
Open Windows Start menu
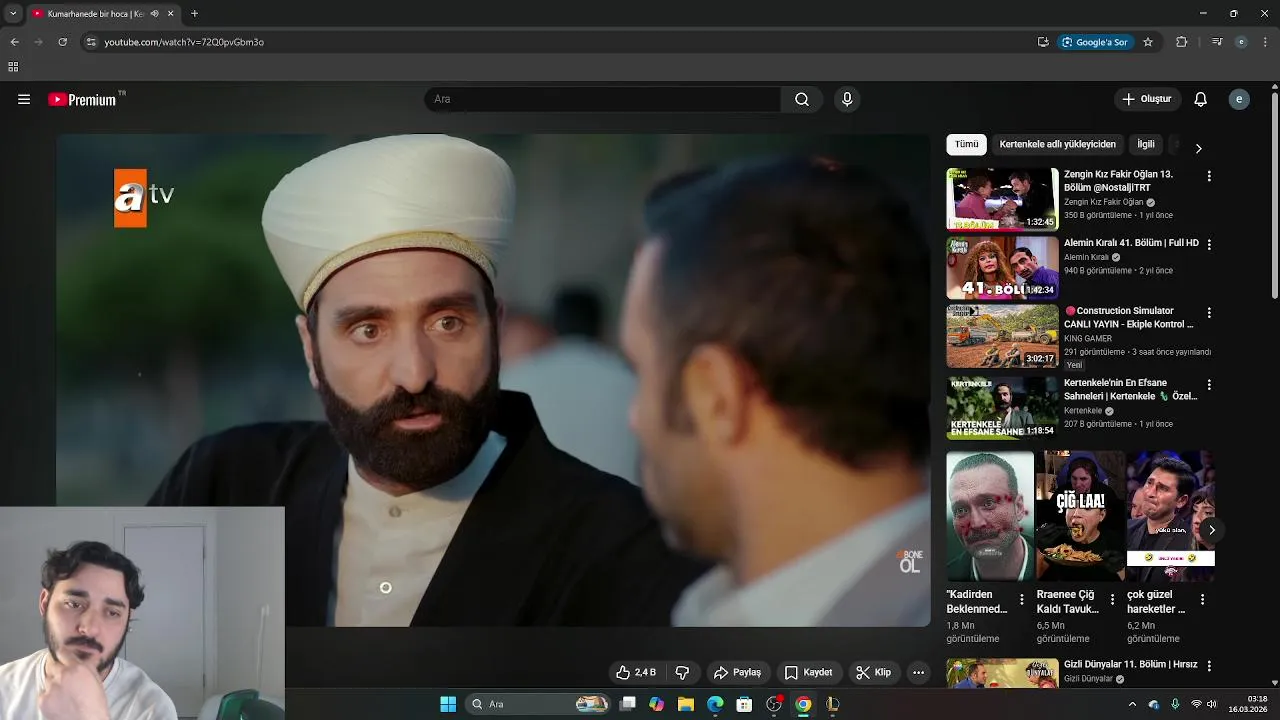click(448, 704)
